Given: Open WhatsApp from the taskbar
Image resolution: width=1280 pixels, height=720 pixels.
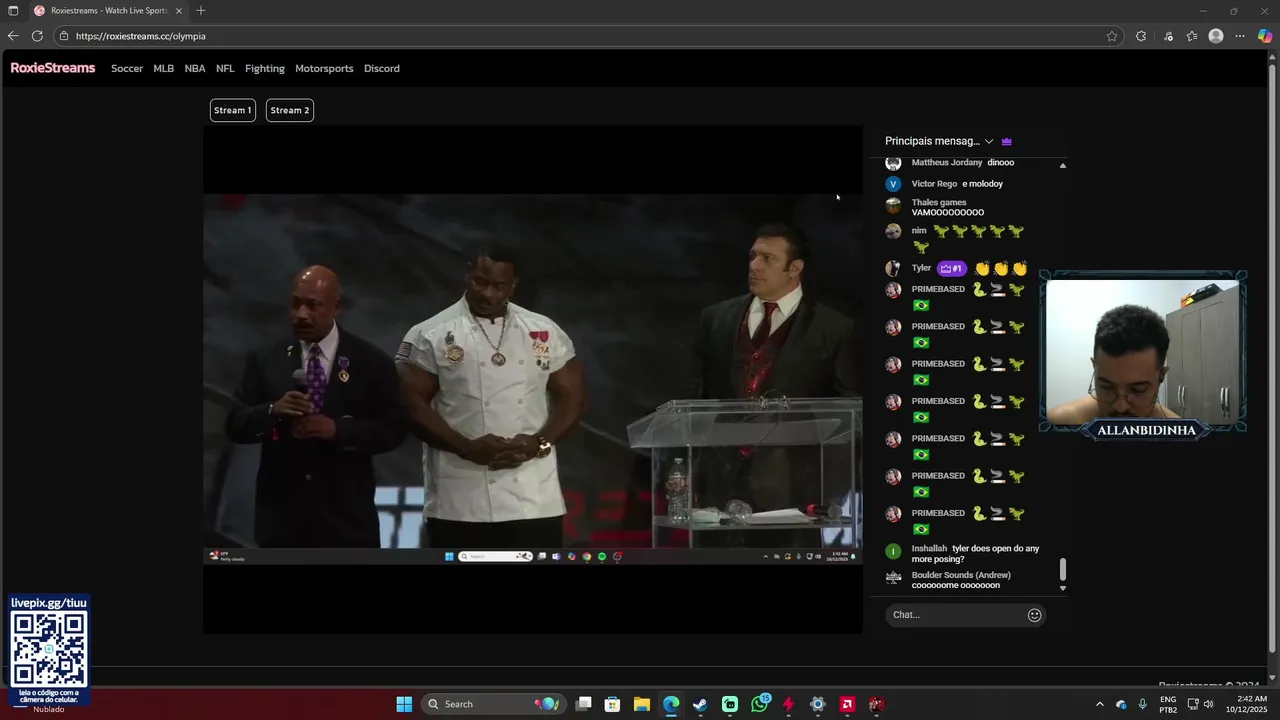Looking at the screenshot, I should pos(760,704).
